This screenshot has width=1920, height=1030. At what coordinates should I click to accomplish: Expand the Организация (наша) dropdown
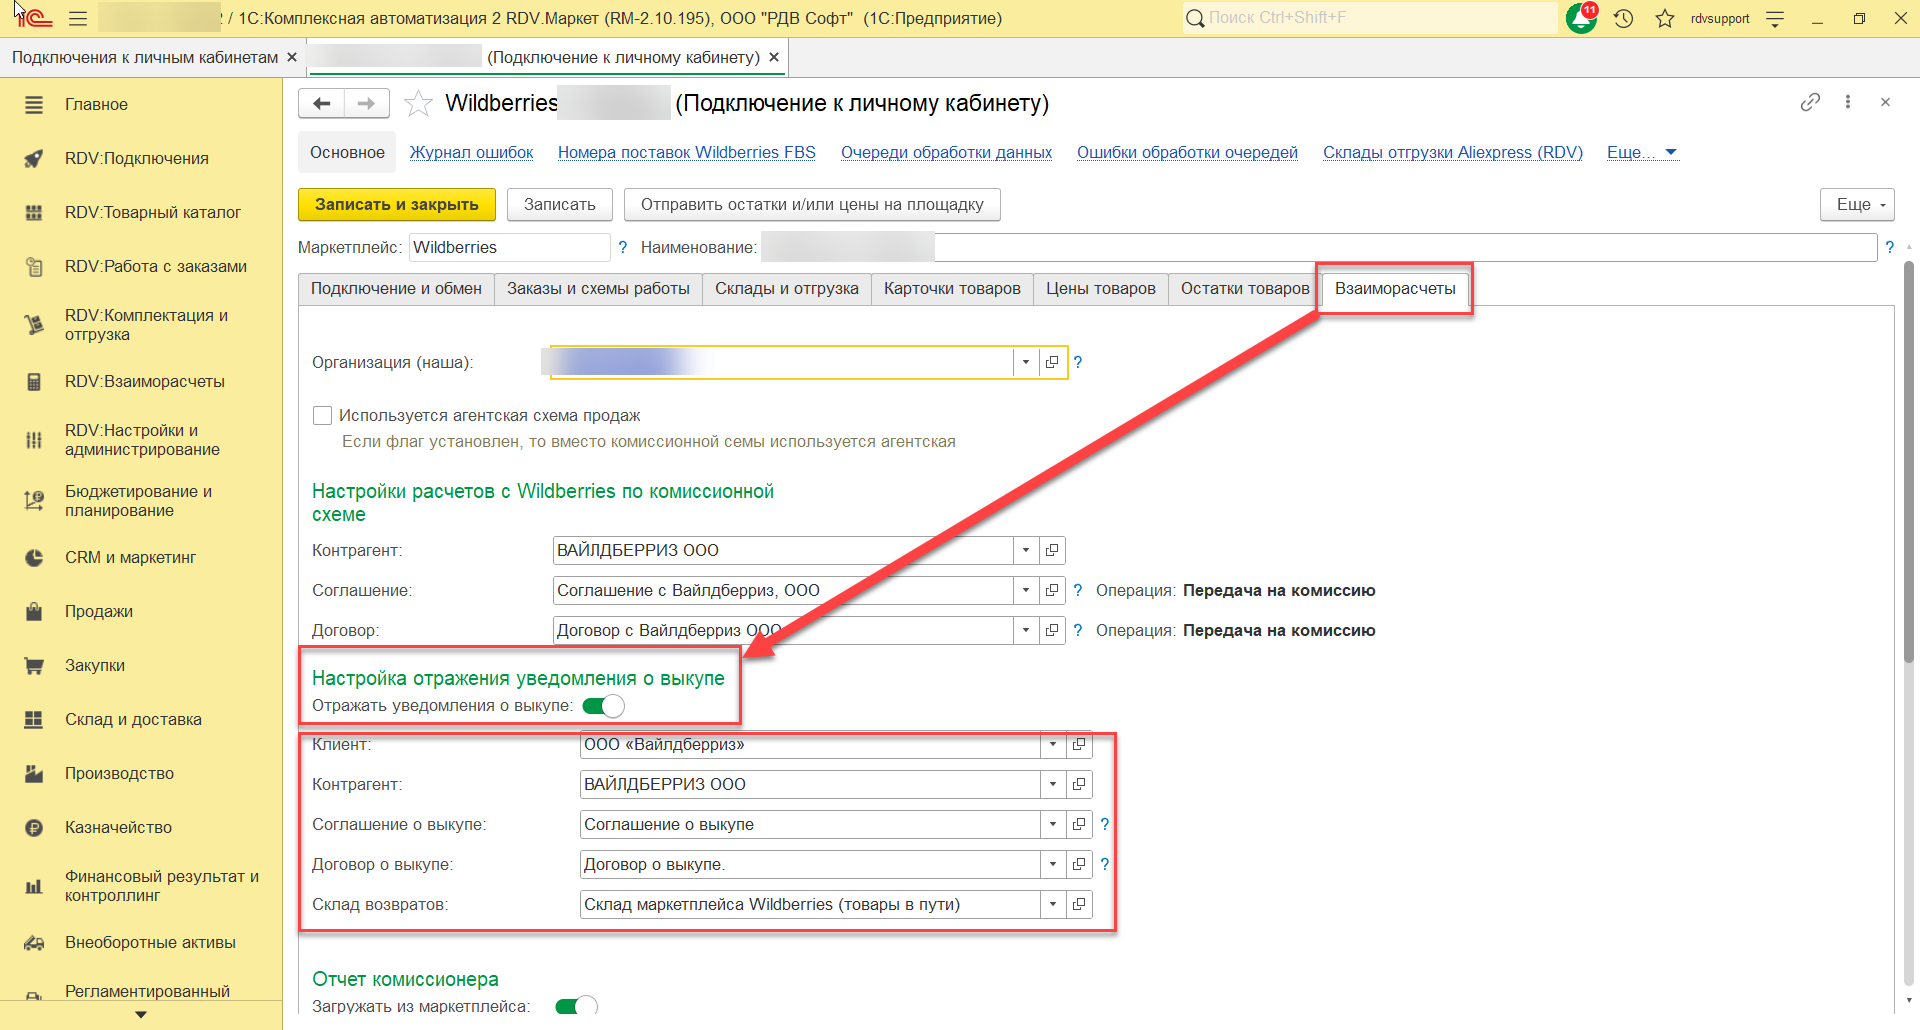coord(1025,362)
